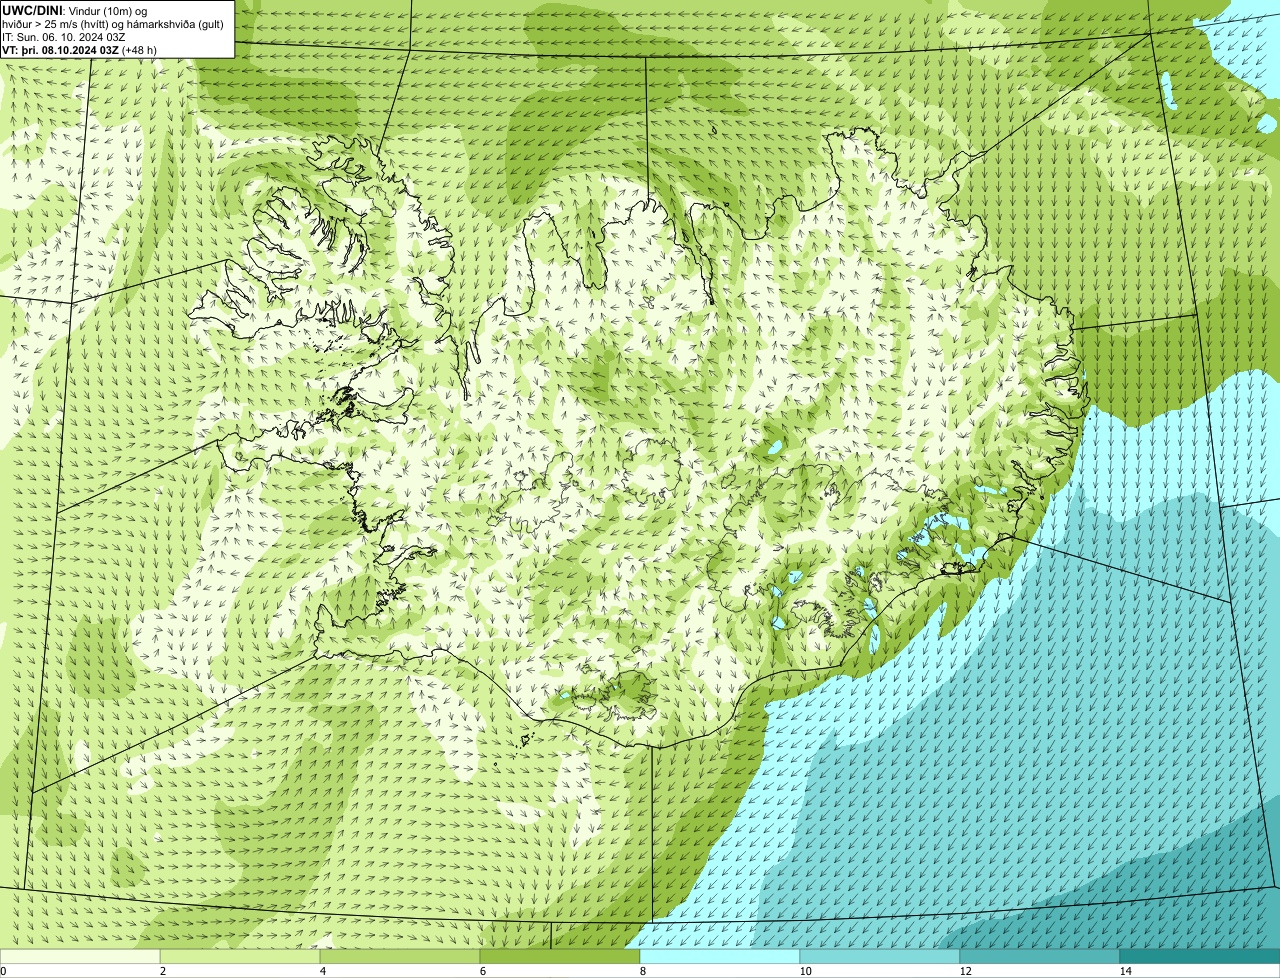Screen dimensions: 1280x978
Task: Click the "UWC/DINI: Vindur (10m) og" title line
Action: click(x=75, y=10)
